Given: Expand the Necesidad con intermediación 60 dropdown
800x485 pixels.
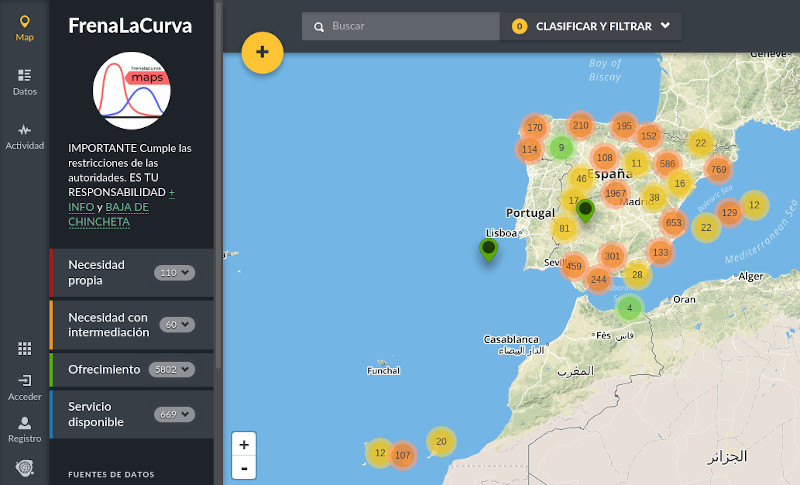Looking at the screenshot, I should pos(177,324).
